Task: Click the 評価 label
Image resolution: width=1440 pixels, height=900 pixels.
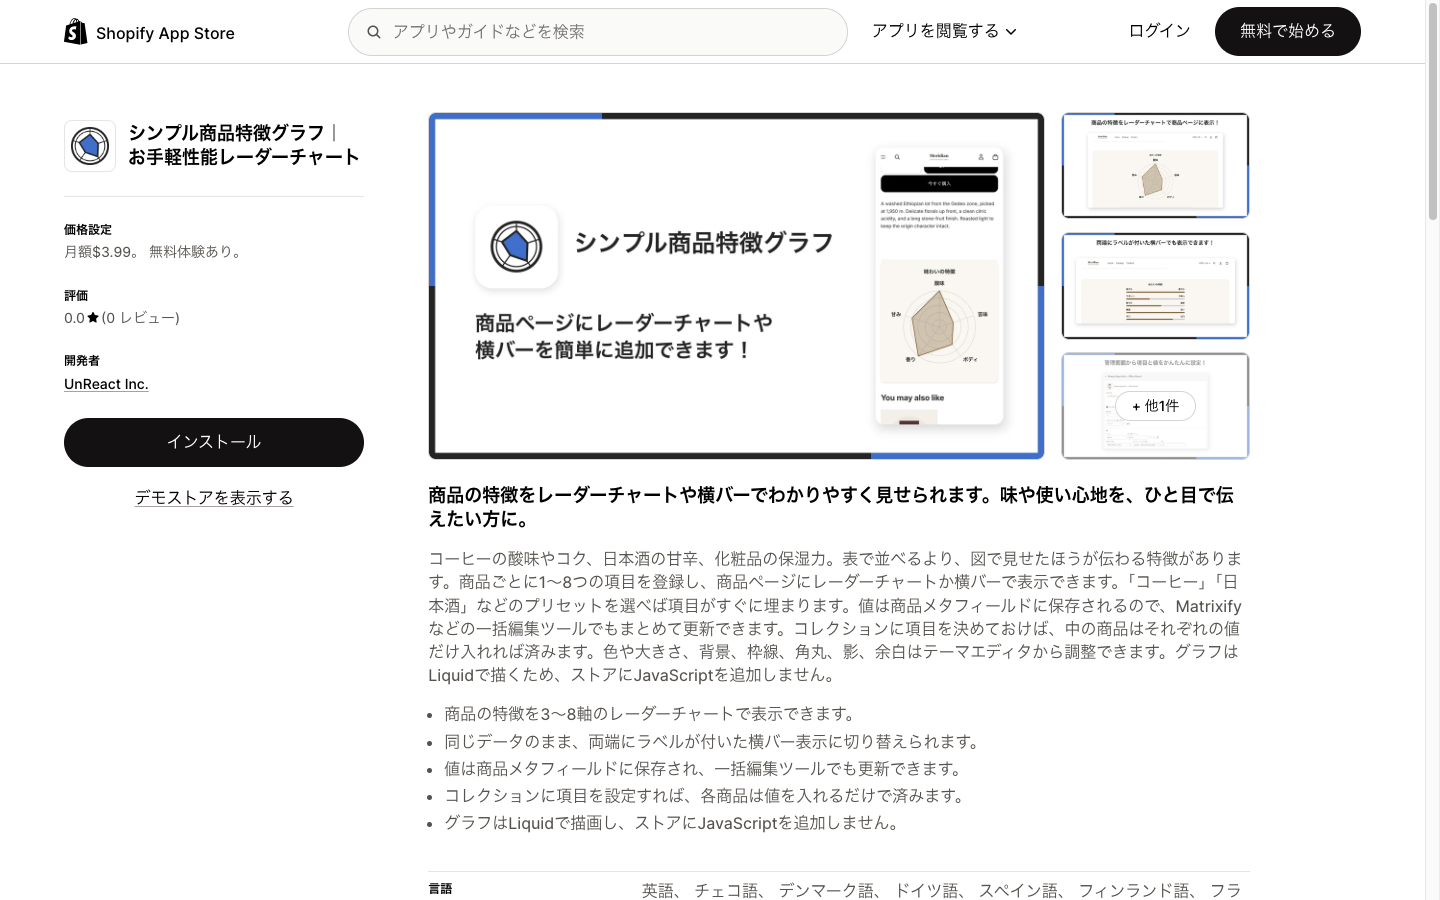Action: [x=76, y=296]
